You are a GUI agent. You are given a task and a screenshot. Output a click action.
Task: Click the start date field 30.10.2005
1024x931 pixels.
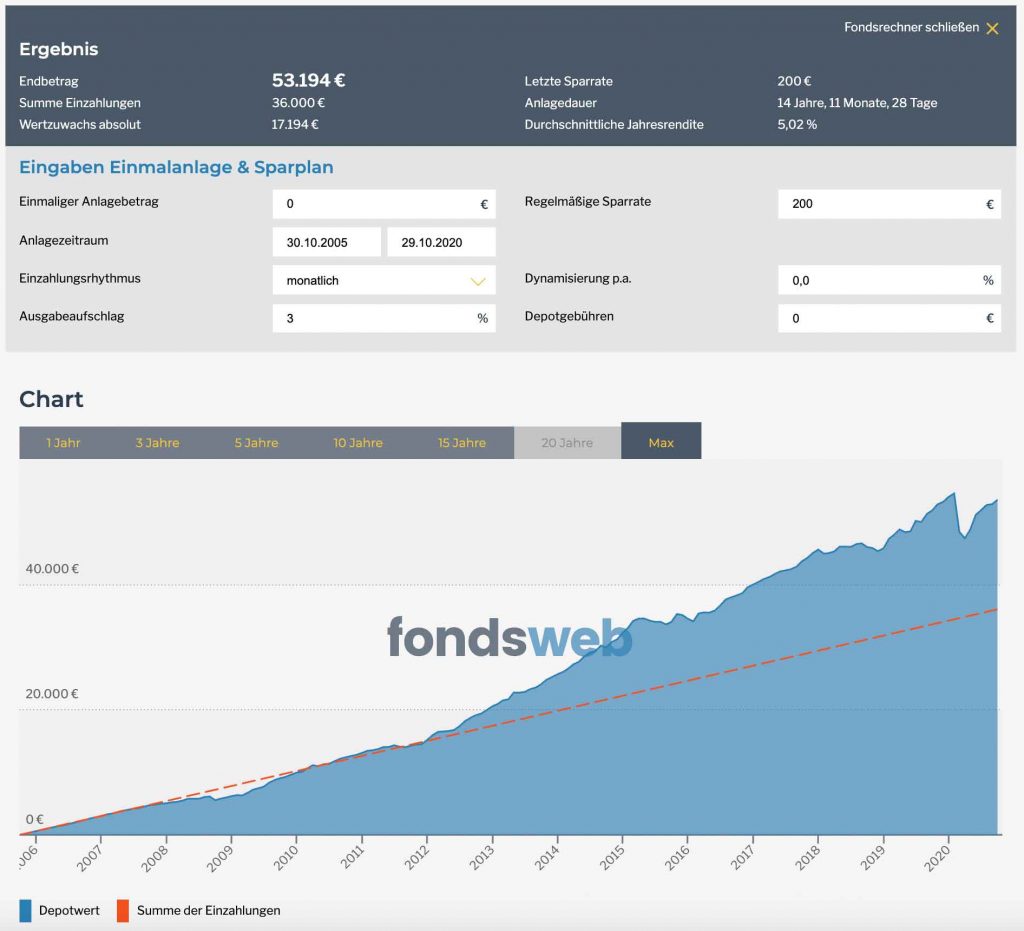327,242
